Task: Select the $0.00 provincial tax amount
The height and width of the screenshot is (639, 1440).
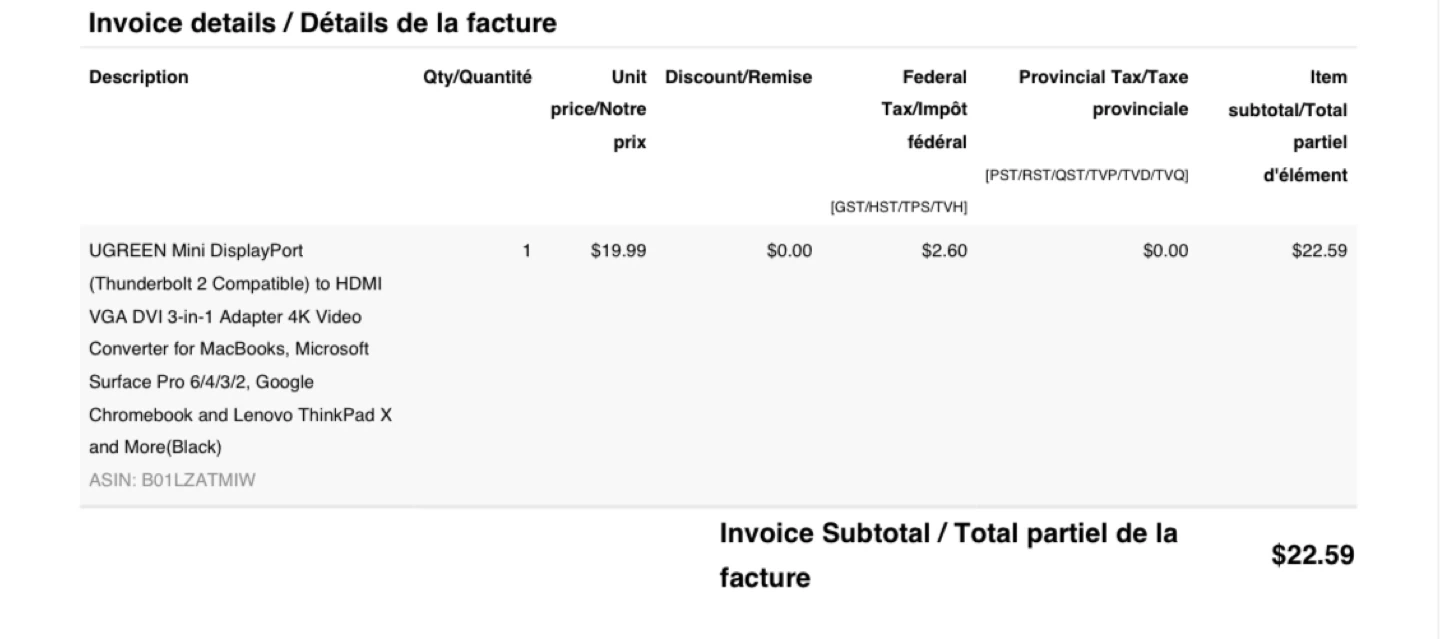Action: click(x=1165, y=251)
